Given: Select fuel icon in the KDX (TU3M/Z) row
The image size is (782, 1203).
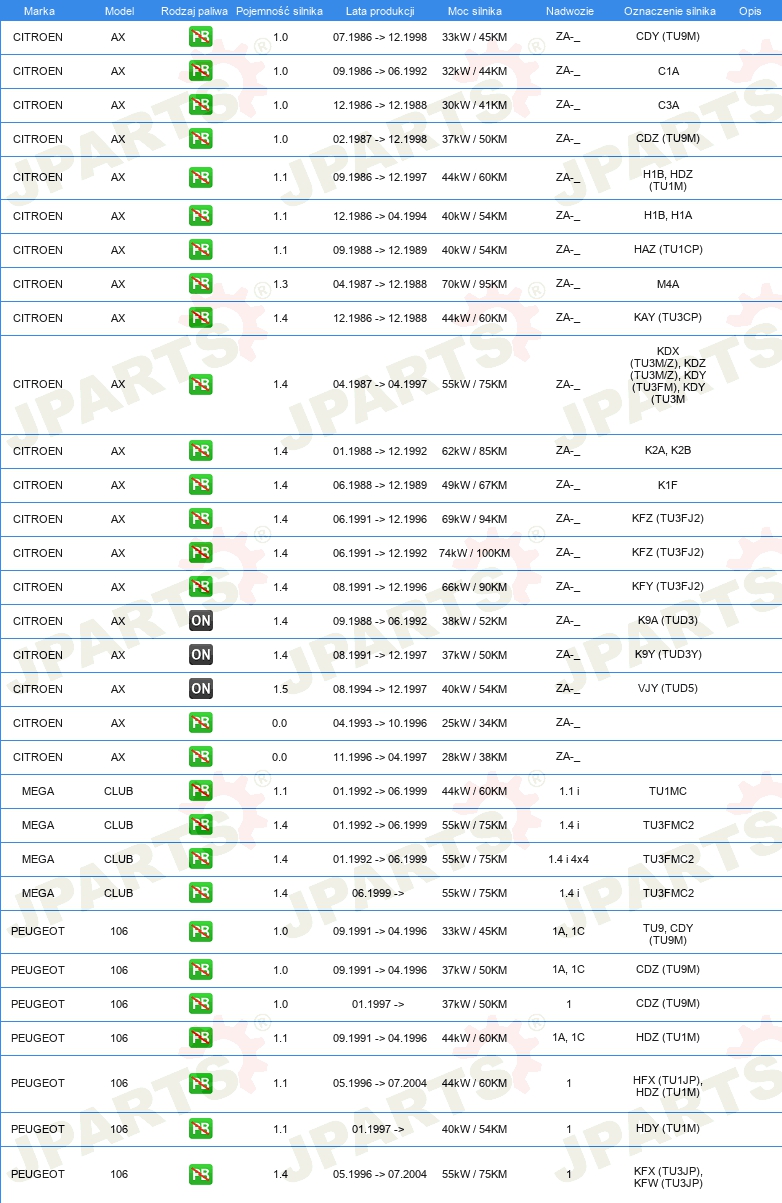Looking at the screenshot, I should pos(201,385).
